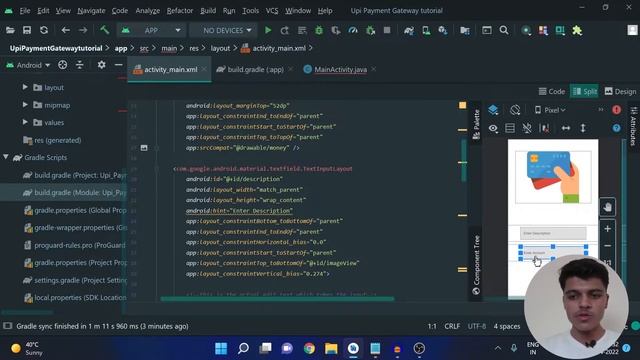Navigate forward arrow in toolbar
The image size is (640, 360).
[83, 30]
